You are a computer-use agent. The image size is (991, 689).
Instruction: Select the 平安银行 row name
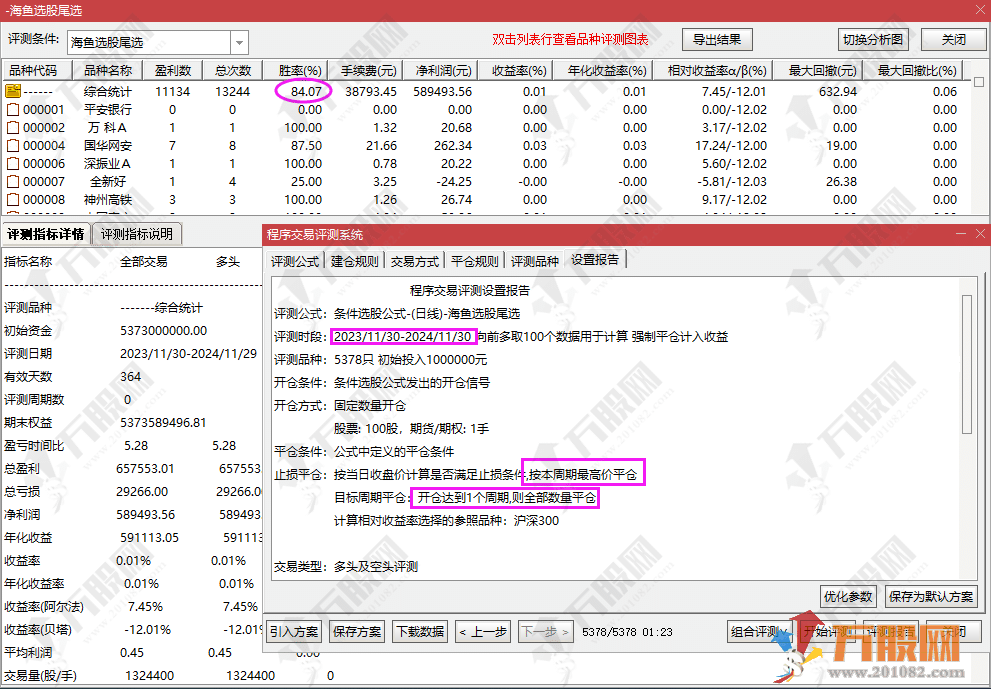tap(108, 109)
